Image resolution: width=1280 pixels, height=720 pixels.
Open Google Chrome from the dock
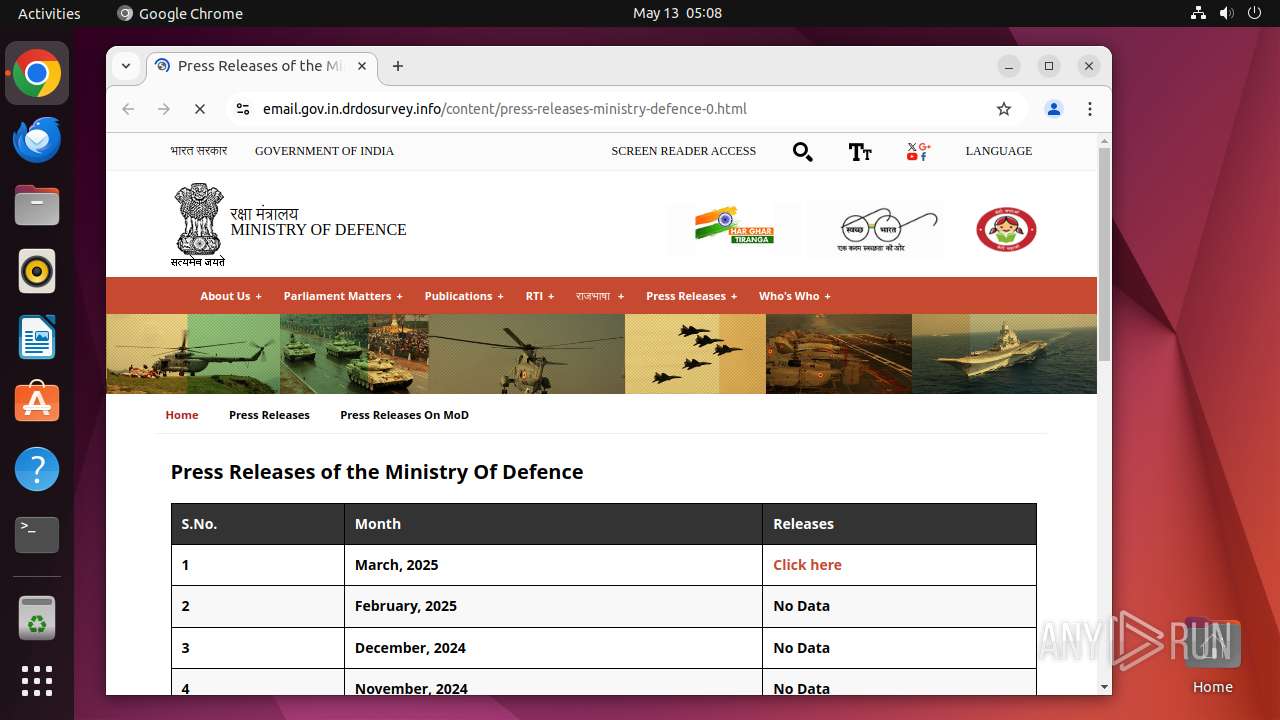point(37,74)
